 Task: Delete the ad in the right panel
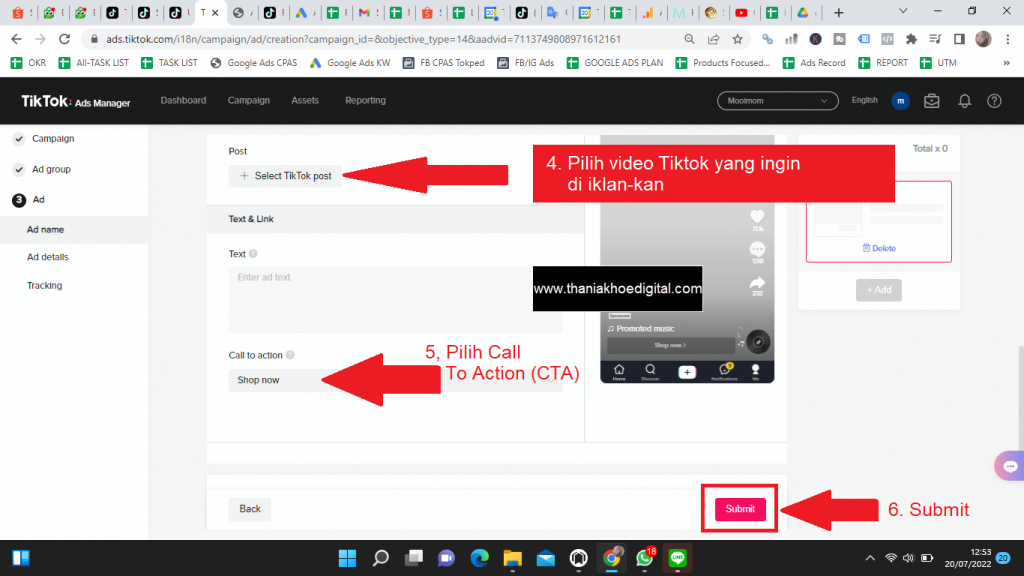coord(878,248)
